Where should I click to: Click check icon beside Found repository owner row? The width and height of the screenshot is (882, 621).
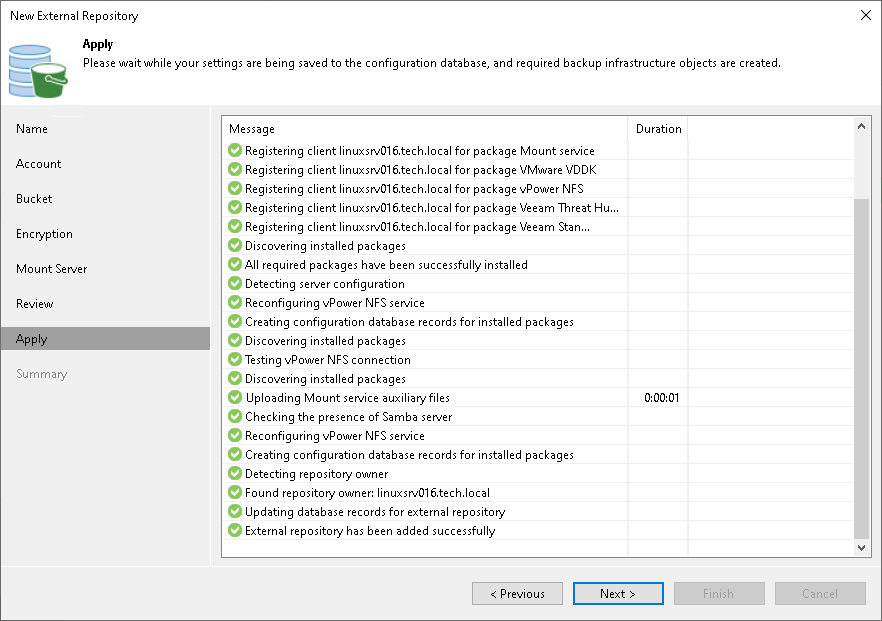point(235,492)
